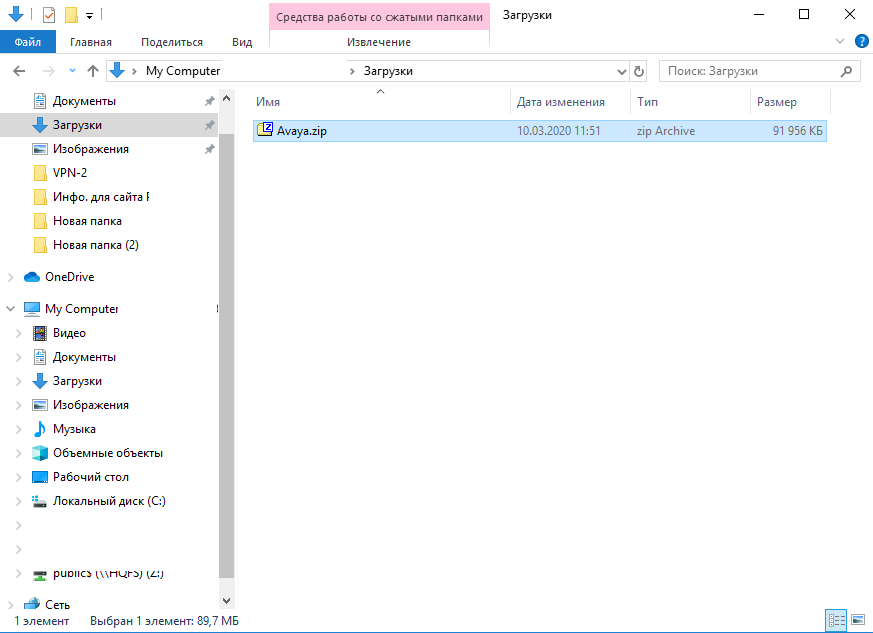Go up one folder level

coord(93,71)
